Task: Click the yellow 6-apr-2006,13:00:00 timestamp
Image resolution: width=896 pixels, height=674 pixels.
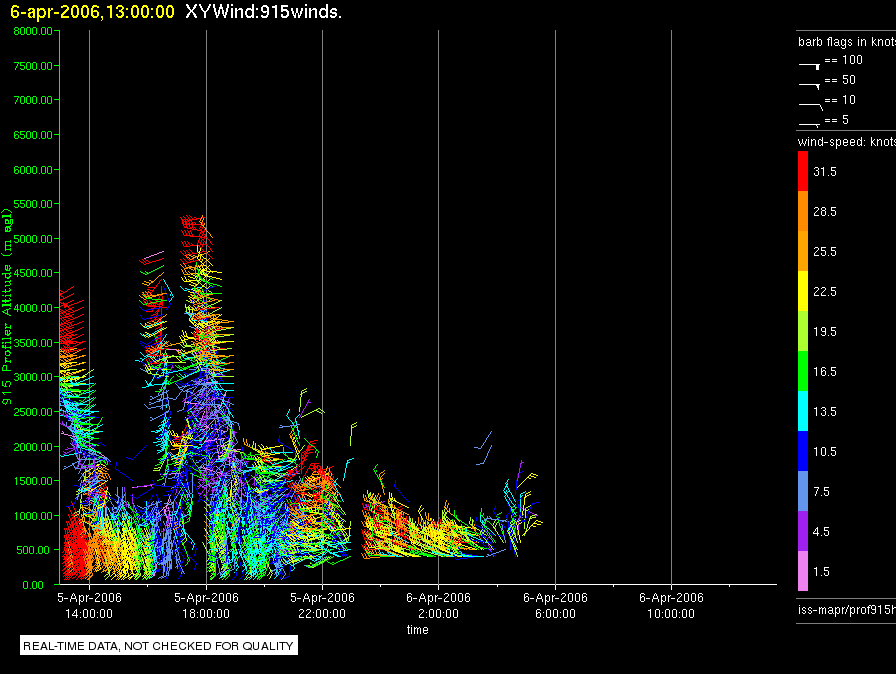Action: coord(92,12)
